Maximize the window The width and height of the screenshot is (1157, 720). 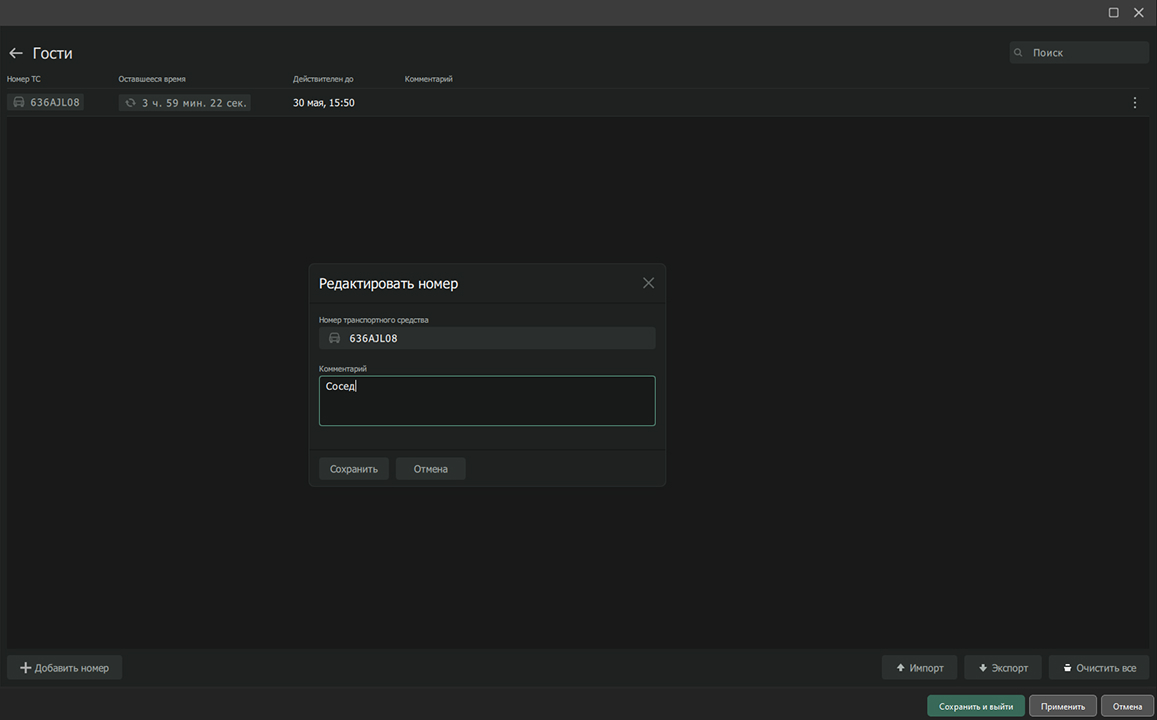click(x=1113, y=13)
